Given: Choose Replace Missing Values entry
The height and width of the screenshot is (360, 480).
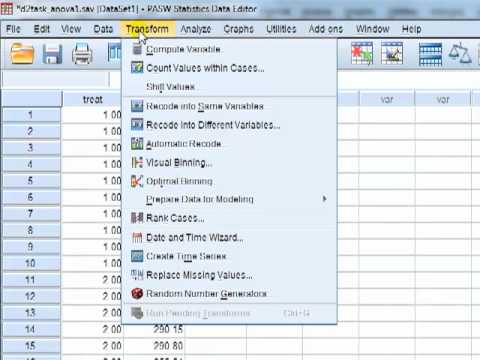Looking at the screenshot, I should pos(229,275).
